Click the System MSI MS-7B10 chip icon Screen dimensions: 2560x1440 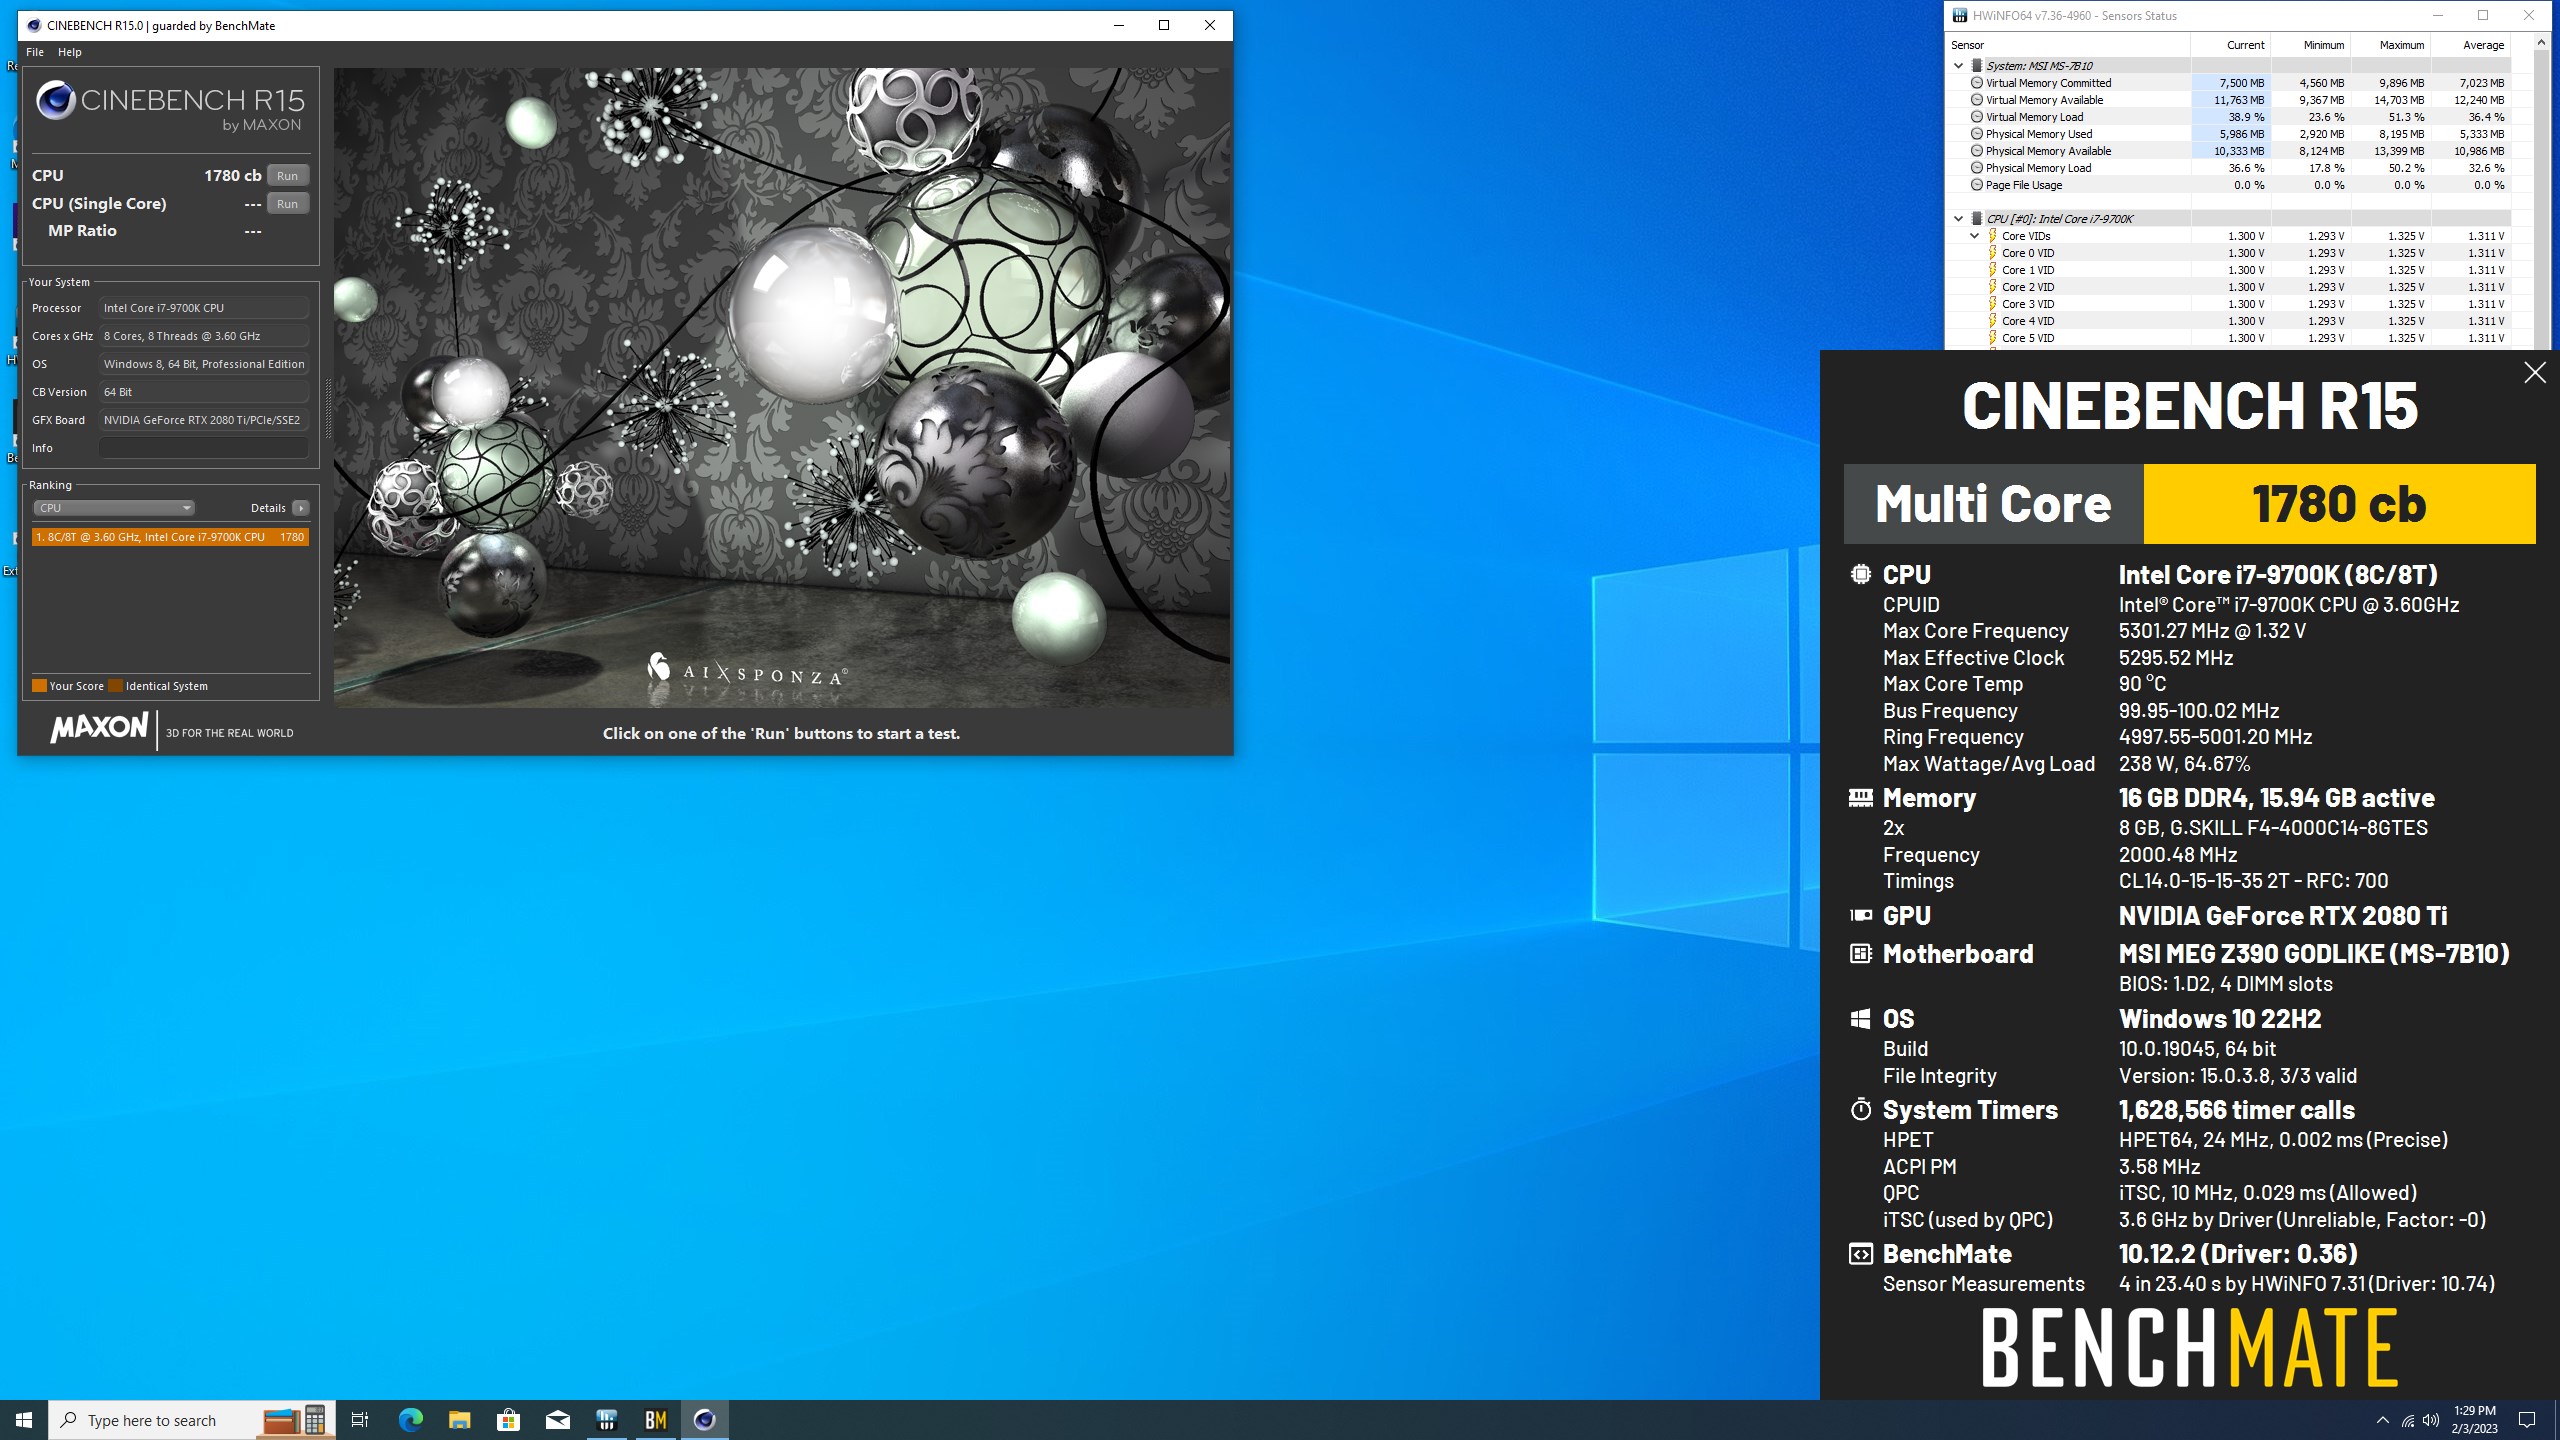[1976, 65]
